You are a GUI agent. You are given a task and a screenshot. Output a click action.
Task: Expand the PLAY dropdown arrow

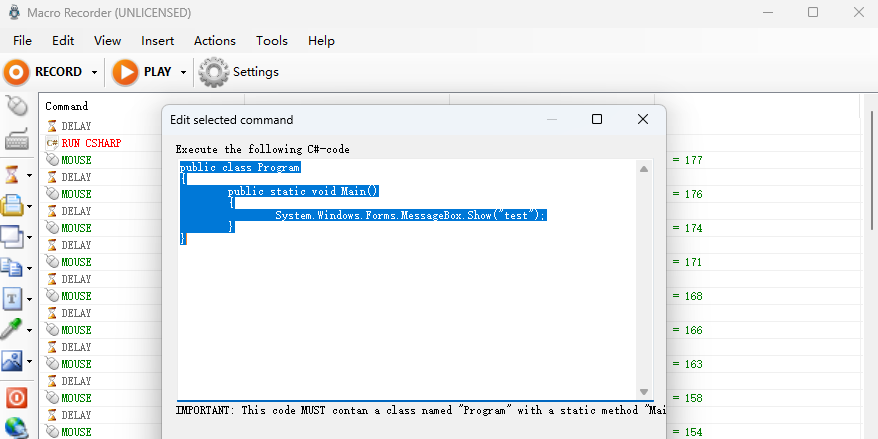point(183,73)
